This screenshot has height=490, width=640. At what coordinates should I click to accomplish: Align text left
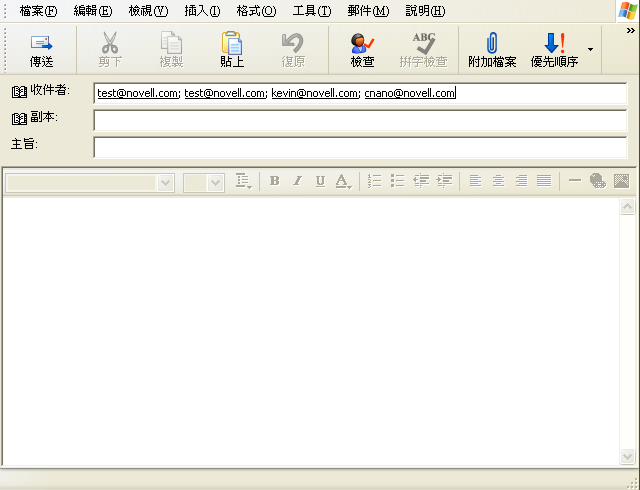[x=475, y=180]
